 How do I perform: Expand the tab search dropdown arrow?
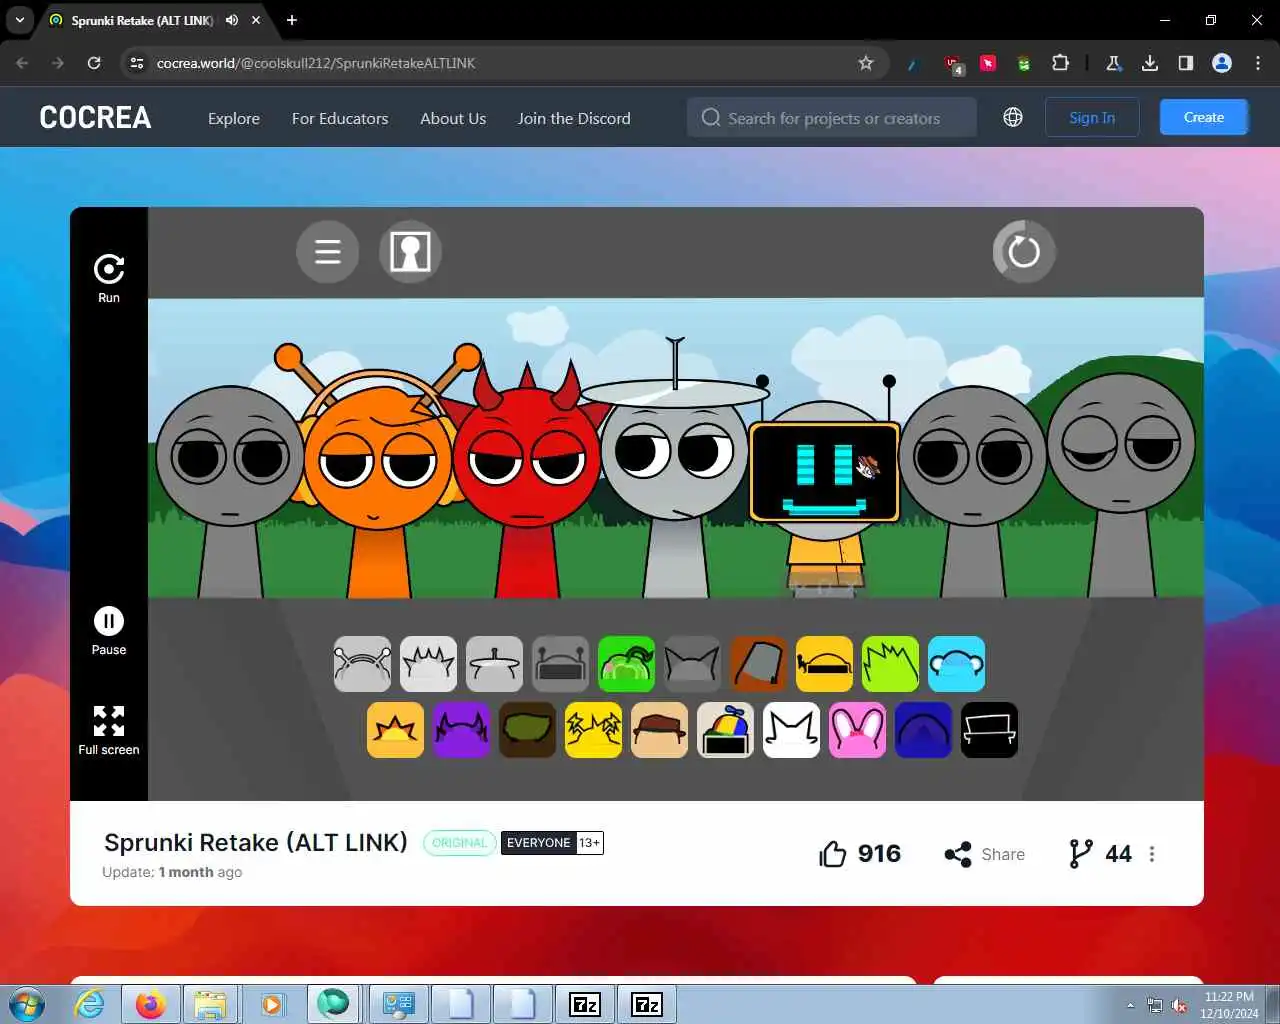coord(20,20)
